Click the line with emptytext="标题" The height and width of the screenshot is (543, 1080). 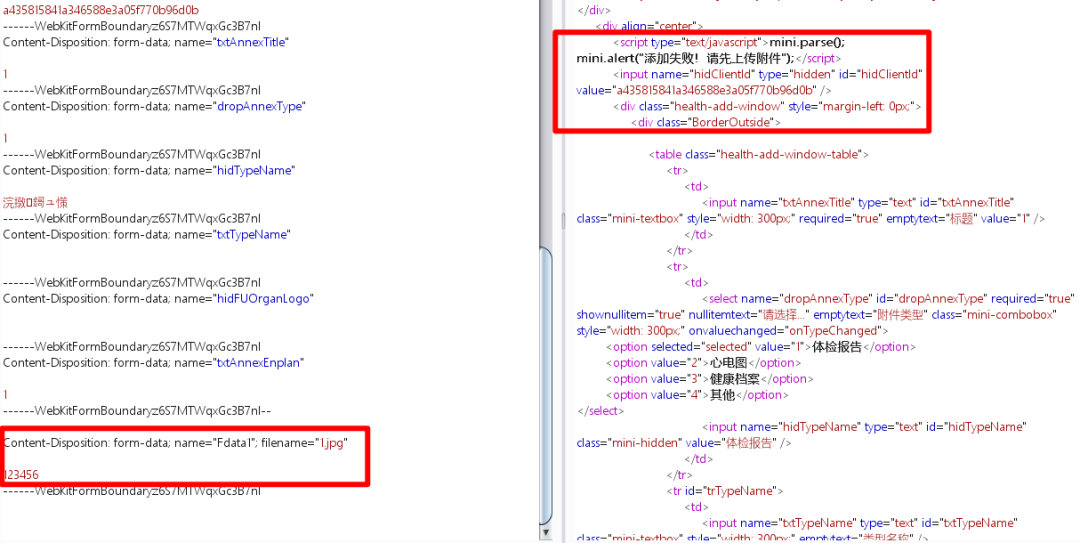coord(811,218)
